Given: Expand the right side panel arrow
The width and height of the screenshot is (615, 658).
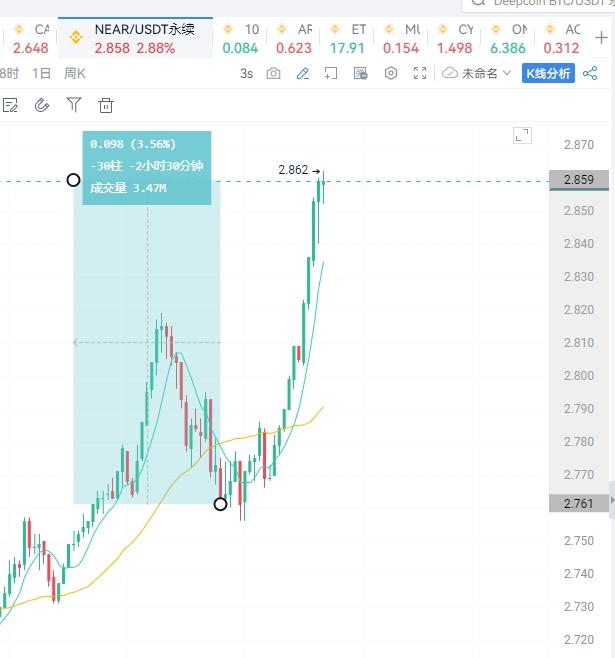Looking at the screenshot, I should click(x=612, y=500).
